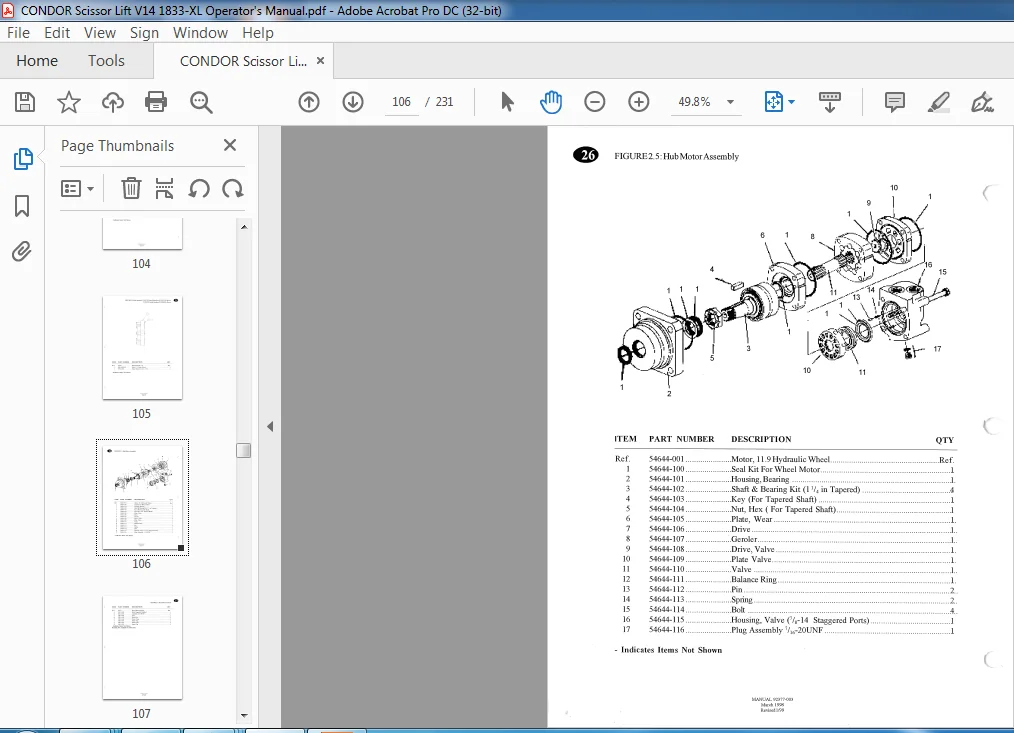The width and height of the screenshot is (1014, 733).
Task: Click part number 54644-116 in last row
Action: [666, 629]
